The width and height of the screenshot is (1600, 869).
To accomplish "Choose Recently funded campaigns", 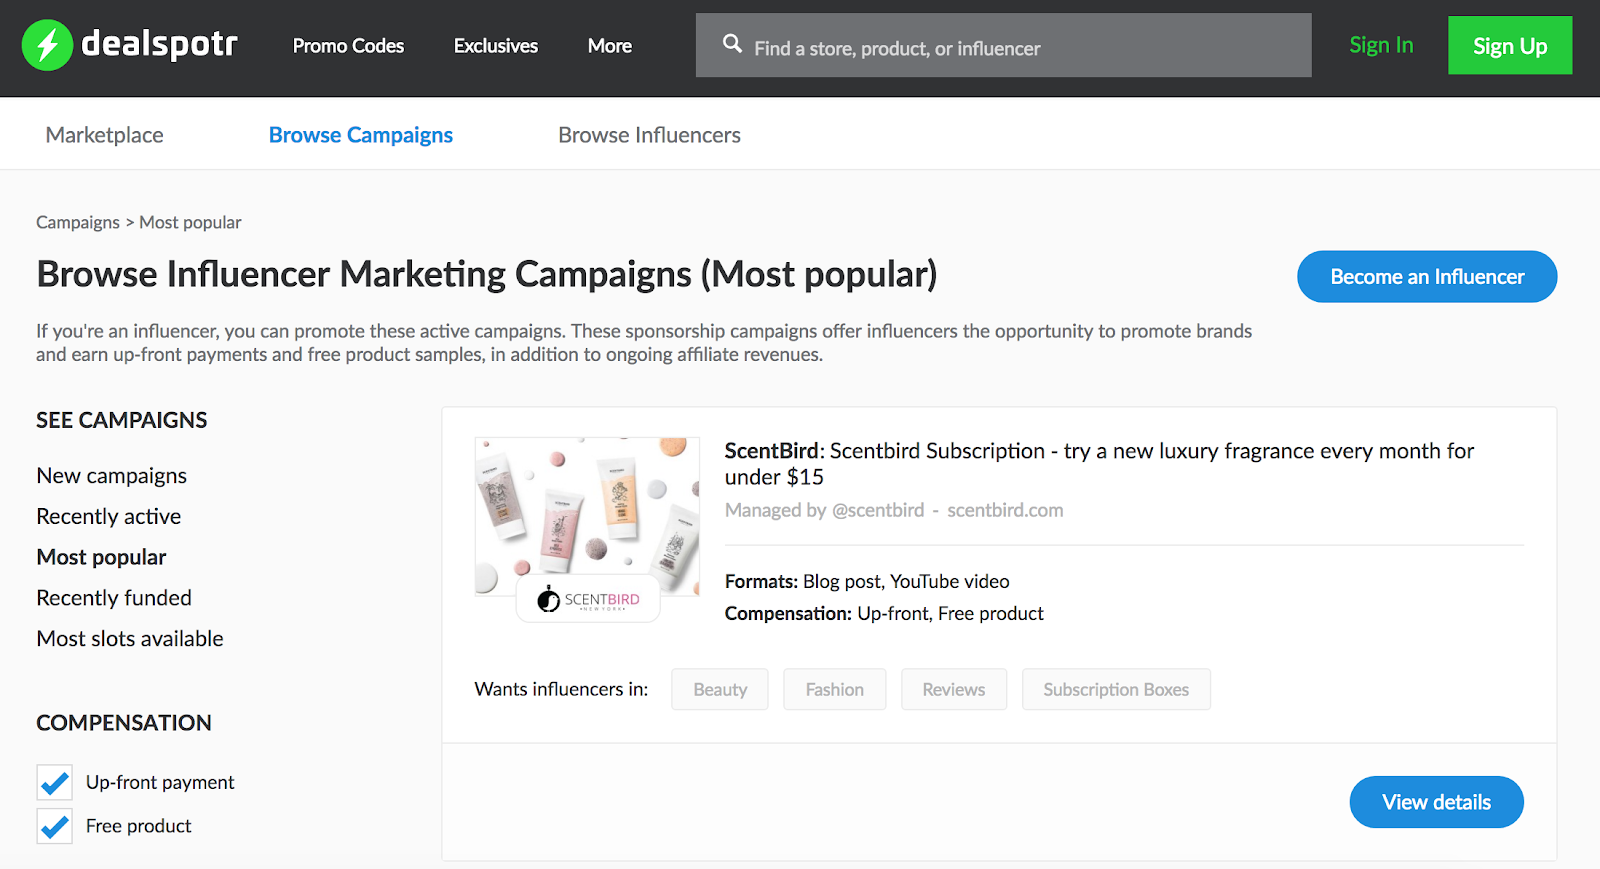I will point(114,598).
